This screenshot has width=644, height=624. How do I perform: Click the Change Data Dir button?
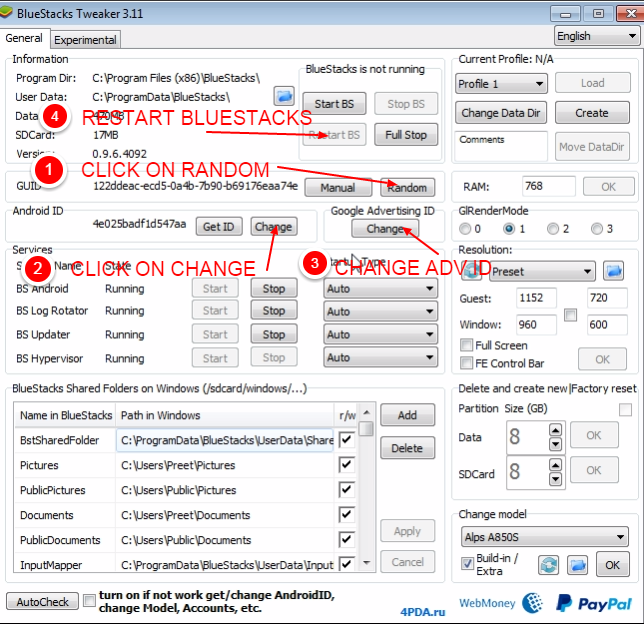point(501,113)
